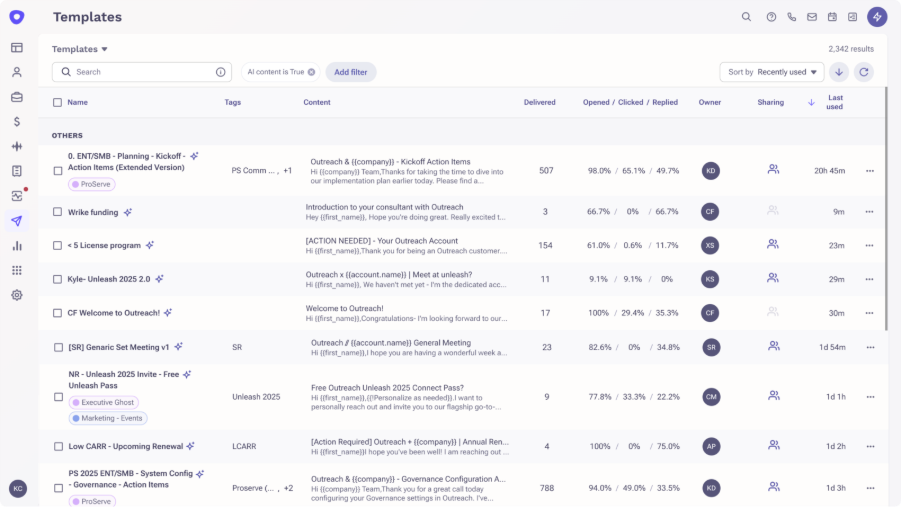Toggle sort direction arrow button
Viewport: 901px width, 507px height.
click(839, 72)
